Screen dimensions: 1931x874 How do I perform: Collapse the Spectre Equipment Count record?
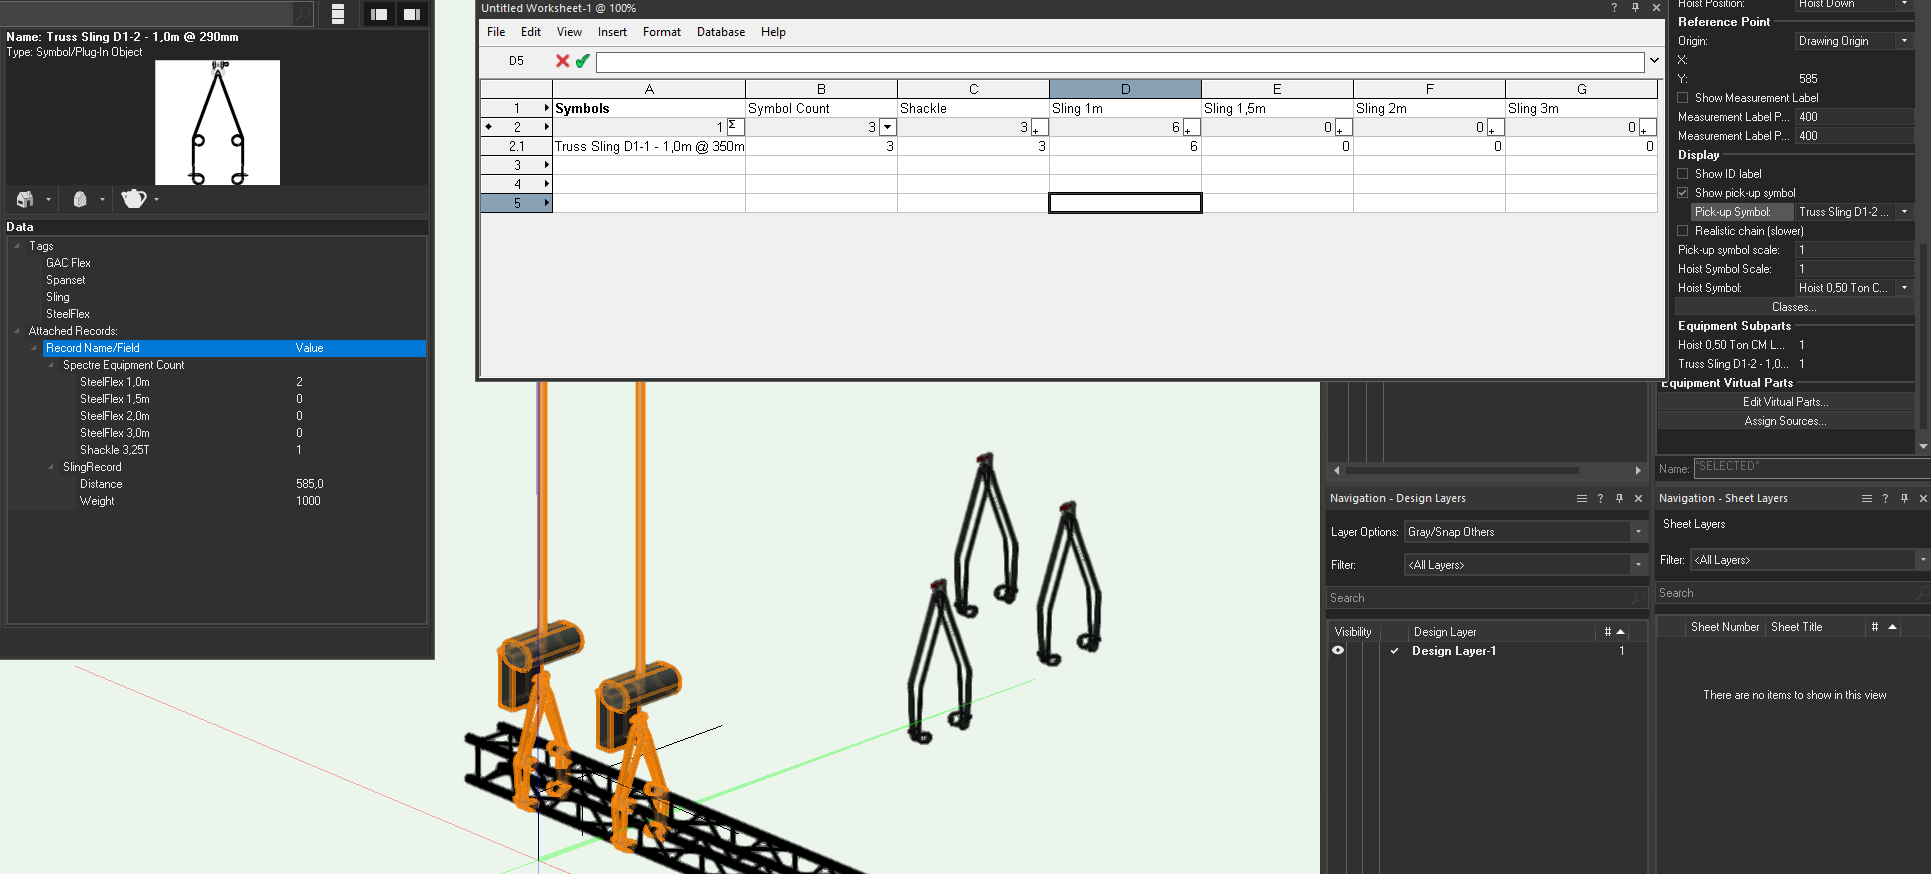coord(52,365)
